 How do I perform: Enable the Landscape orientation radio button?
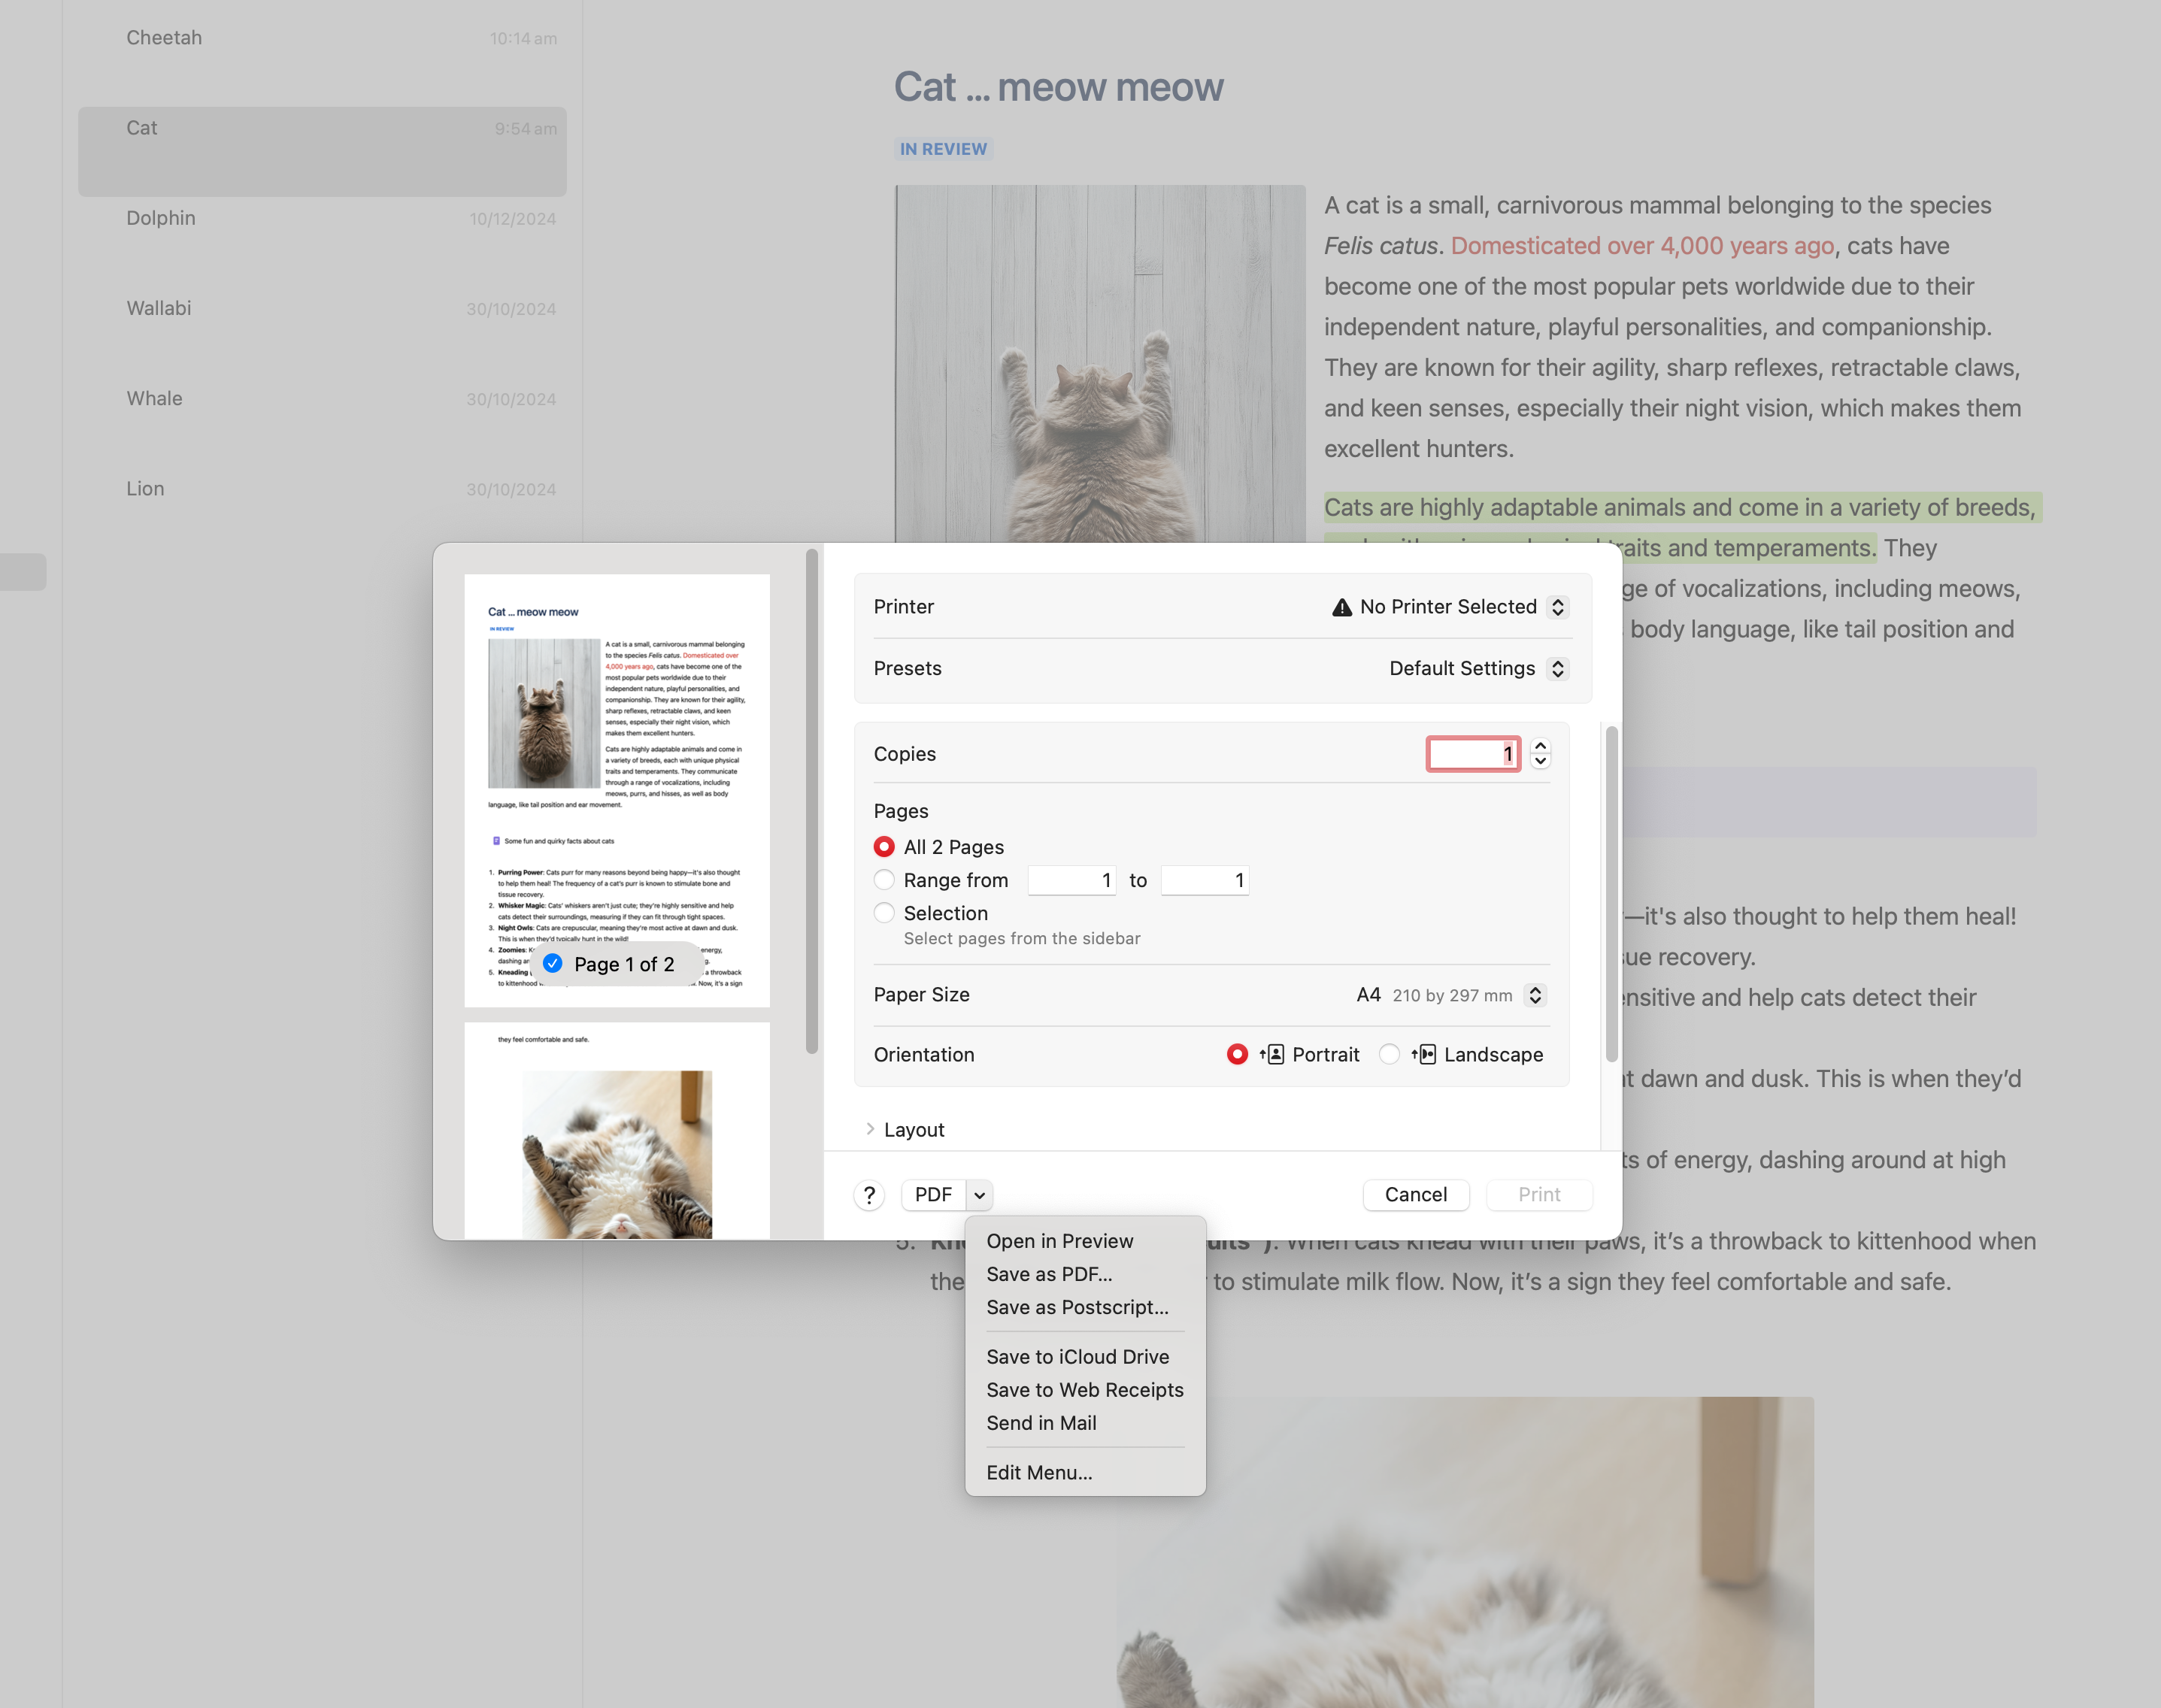(x=1389, y=1054)
